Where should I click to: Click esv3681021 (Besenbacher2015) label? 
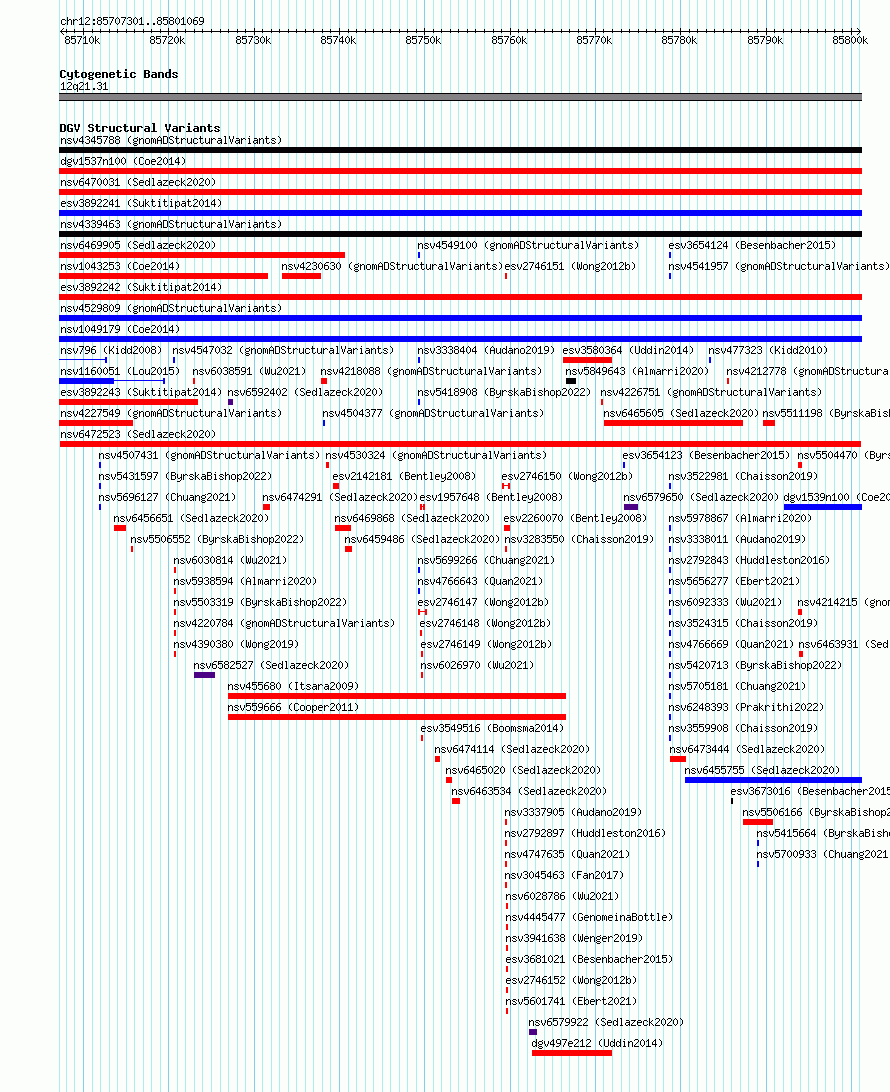589,959
